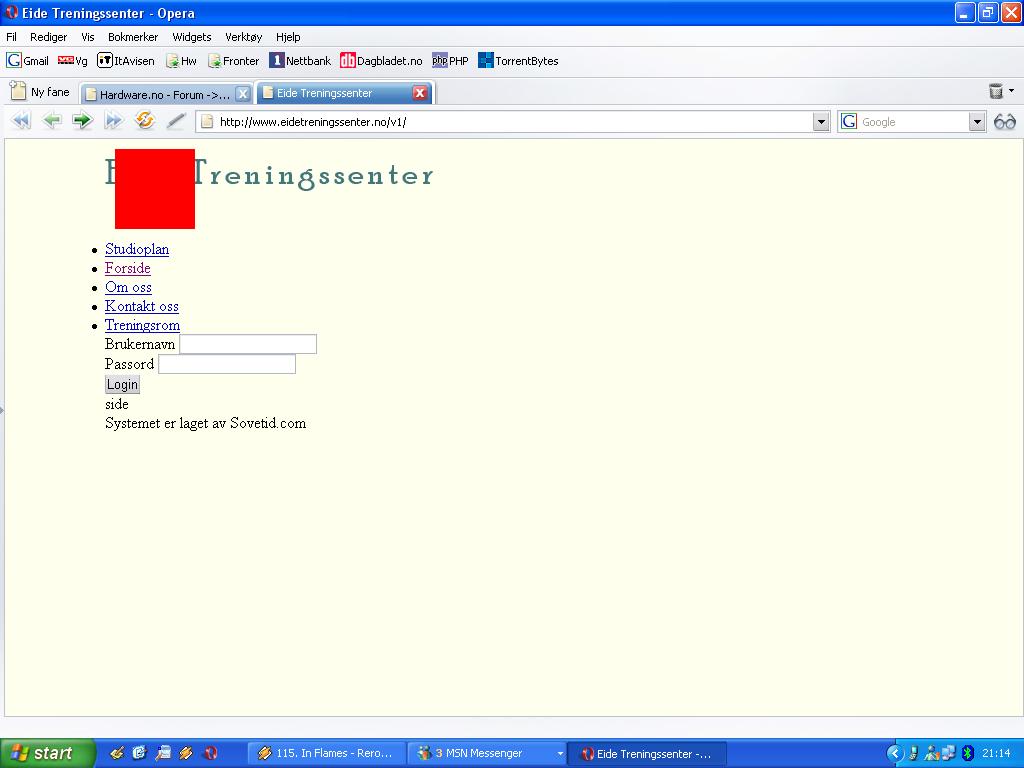Screen dimensions: 1024x768
Task: Open a new tab with Ny fane
Action: click(40, 91)
